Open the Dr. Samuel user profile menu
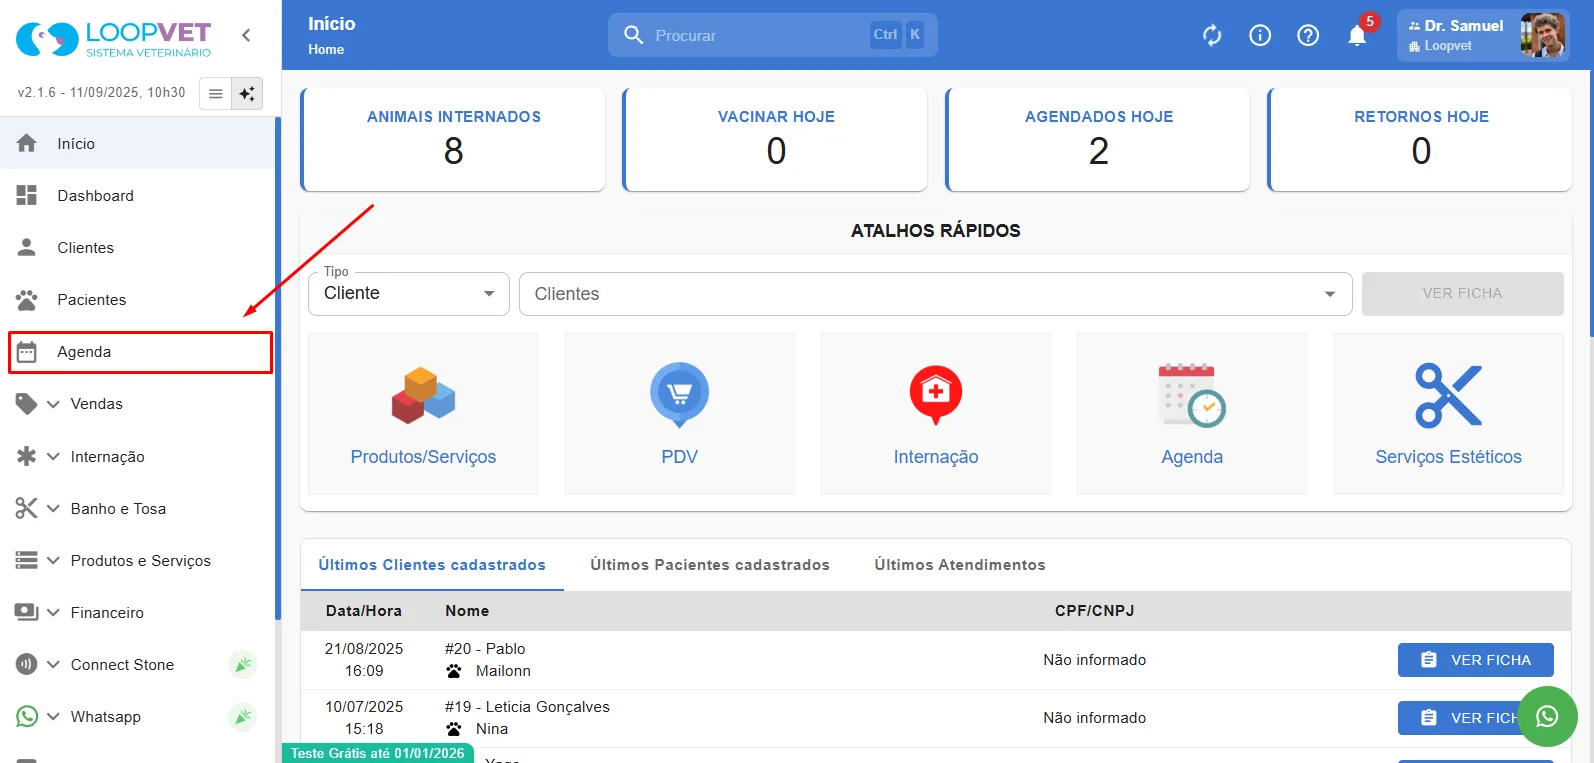The image size is (1594, 763). (1483, 36)
